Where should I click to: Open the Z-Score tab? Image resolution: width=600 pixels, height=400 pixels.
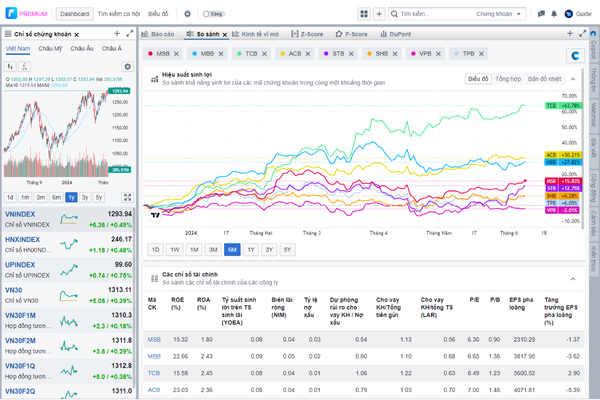pyautogui.click(x=307, y=34)
